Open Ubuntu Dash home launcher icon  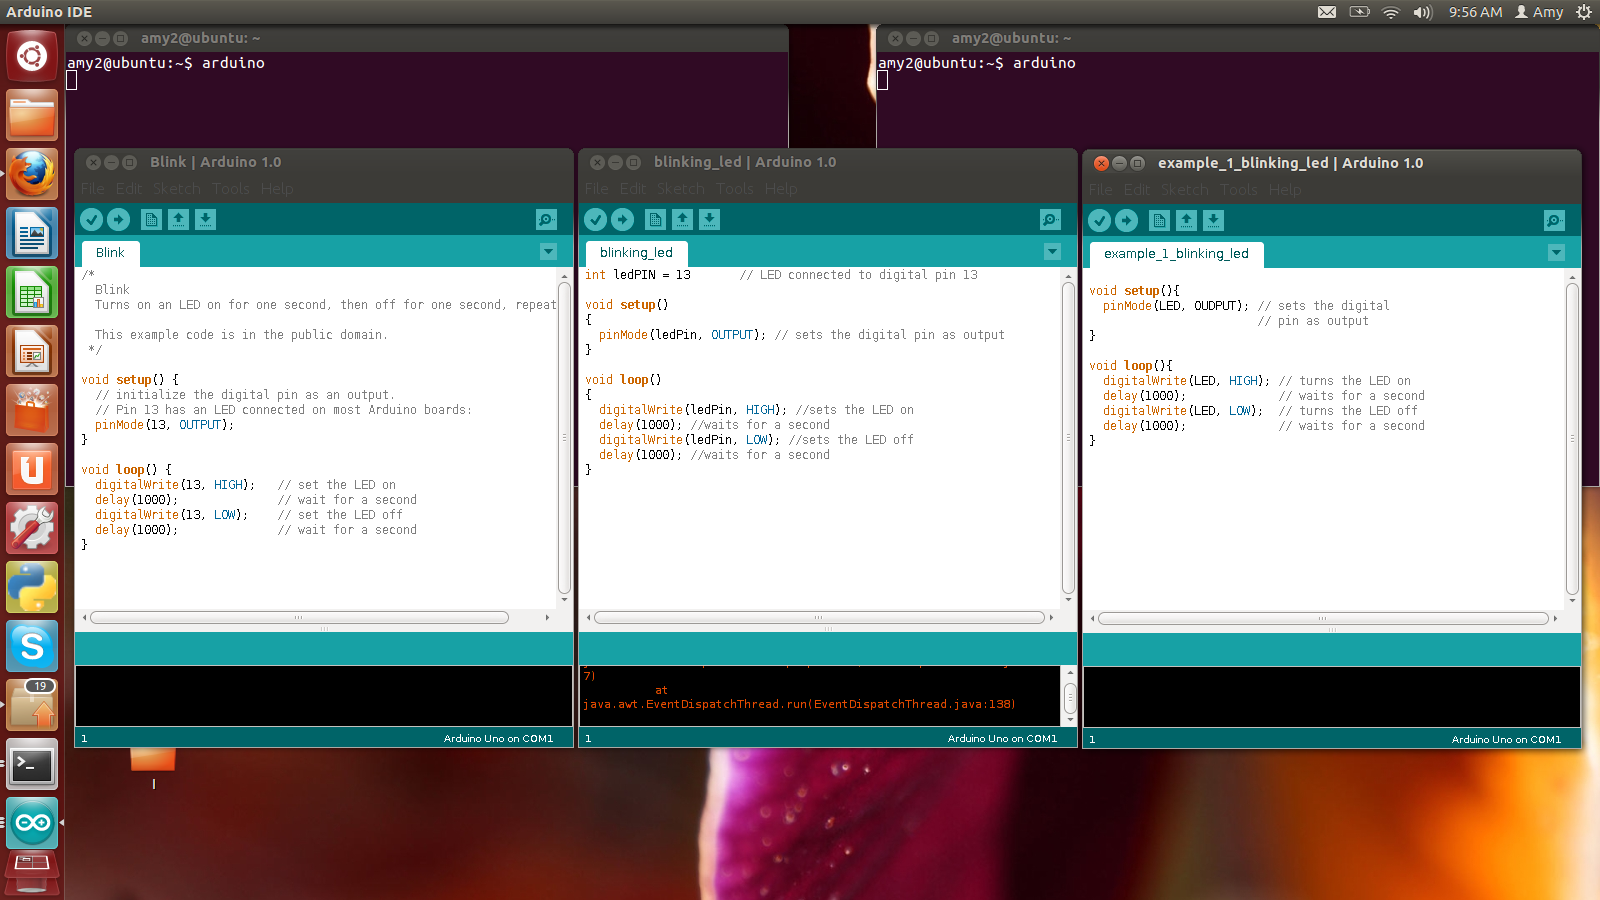click(x=32, y=56)
